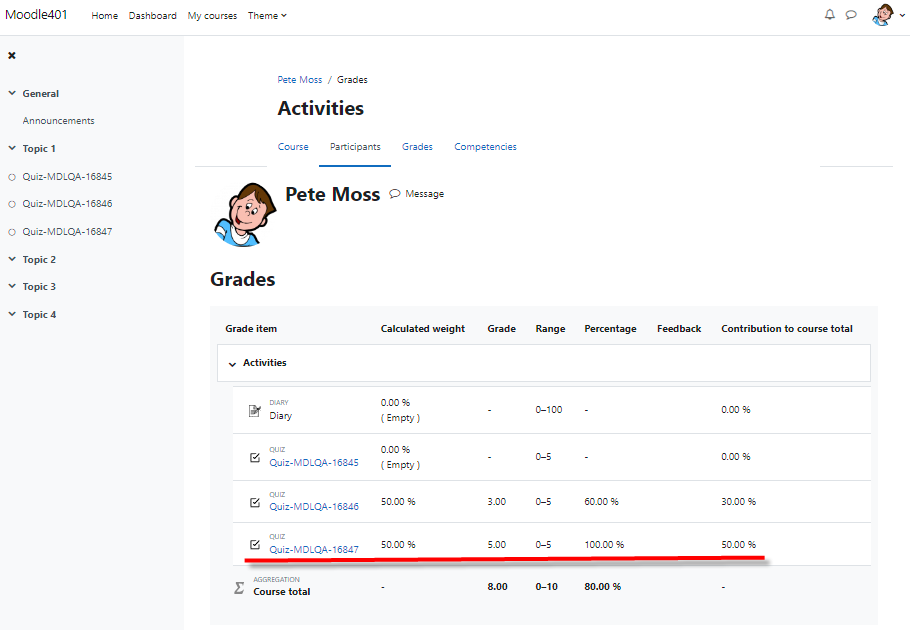The width and height of the screenshot is (910, 630).
Task: Switch to the Participants tab
Action: (355, 147)
